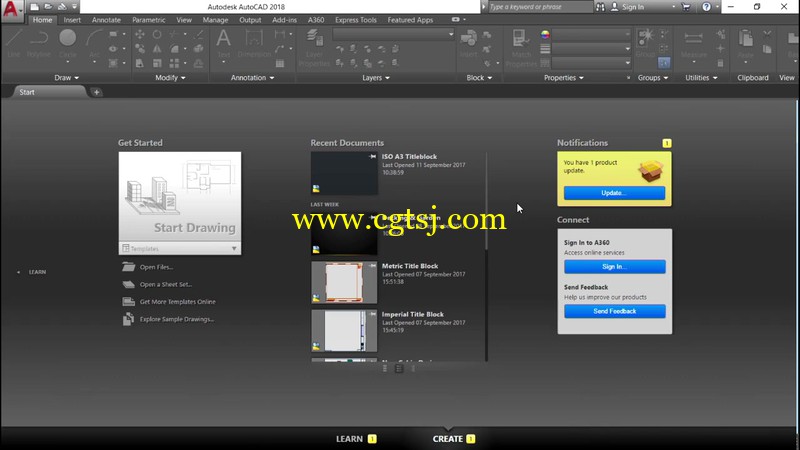Expand the Draw panel dropdown
The width and height of the screenshot is (800, 450).
point(66,78)
